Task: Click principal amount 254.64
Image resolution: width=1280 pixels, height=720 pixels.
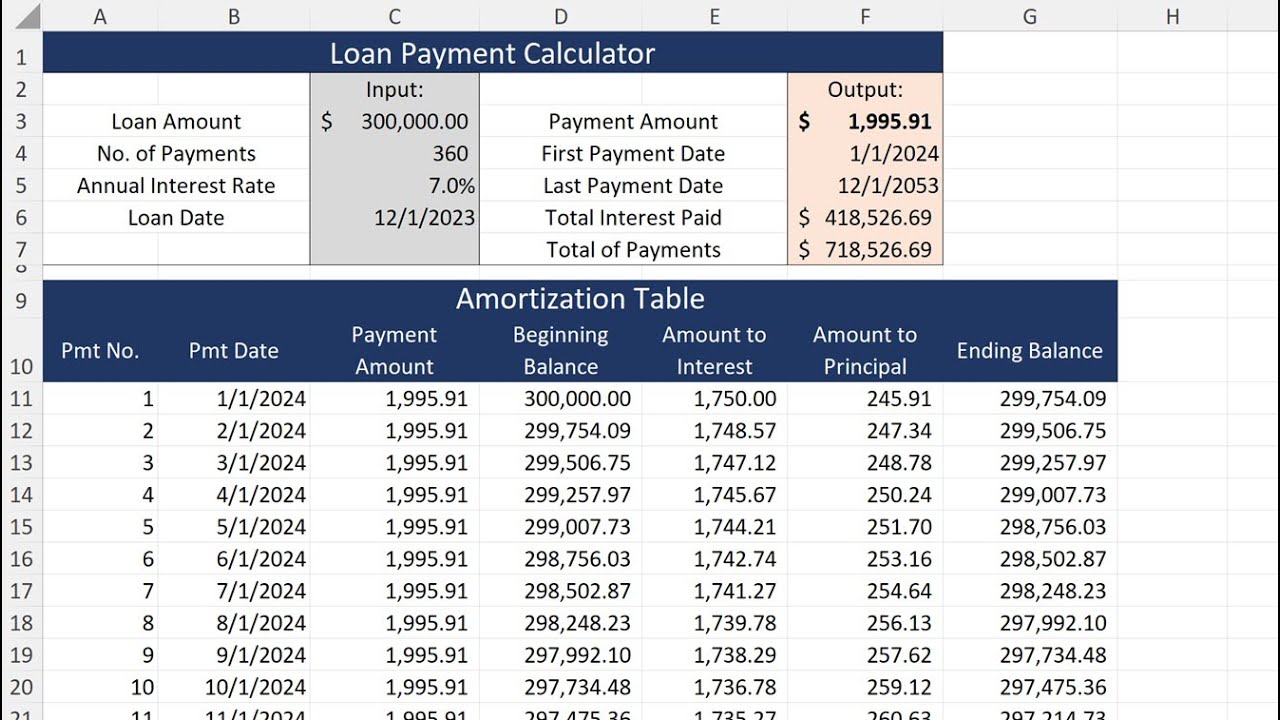Action: 865,591
